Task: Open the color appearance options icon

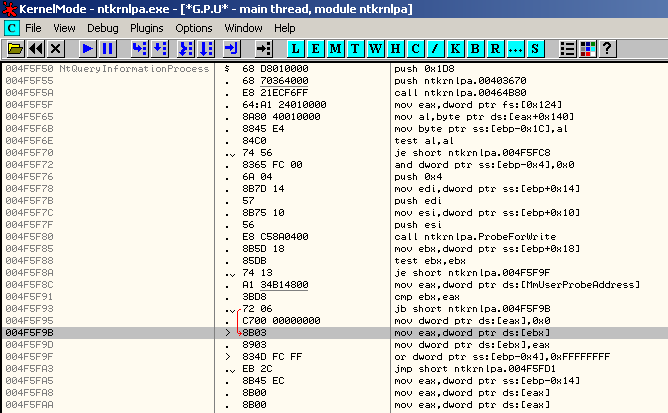Action: pos(587,48)
